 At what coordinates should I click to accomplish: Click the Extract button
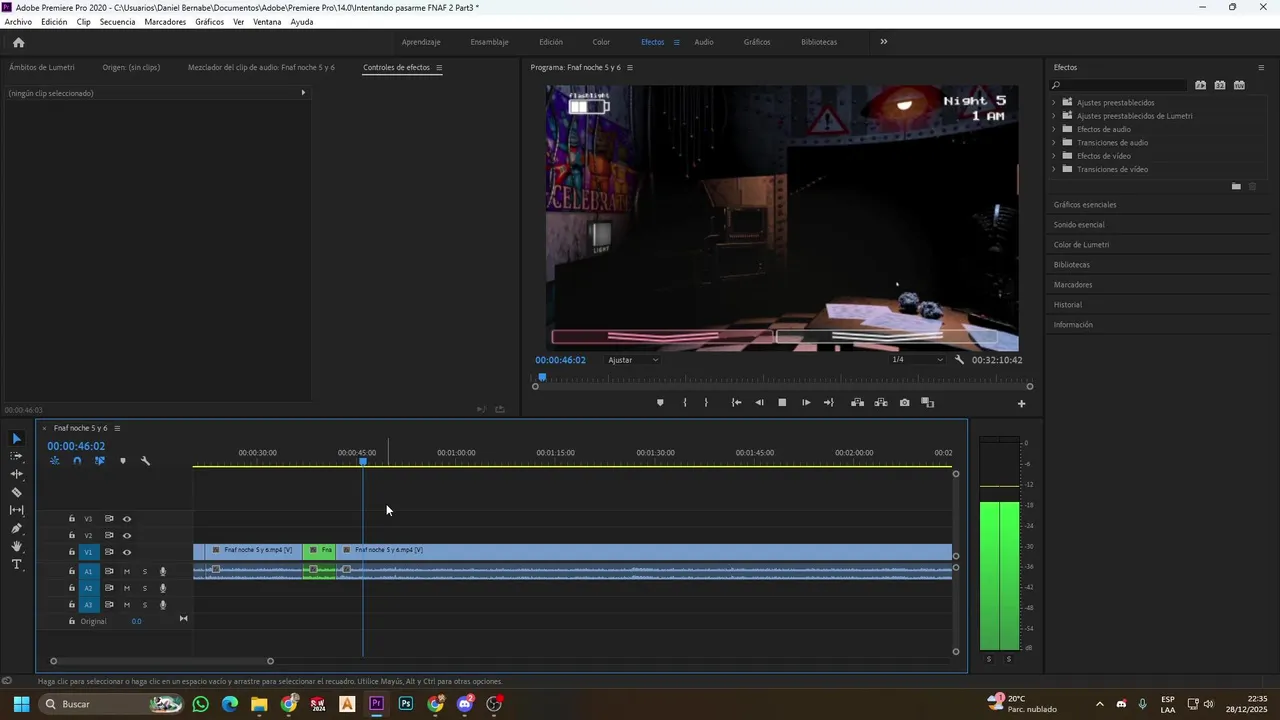(x=881, y=403)
